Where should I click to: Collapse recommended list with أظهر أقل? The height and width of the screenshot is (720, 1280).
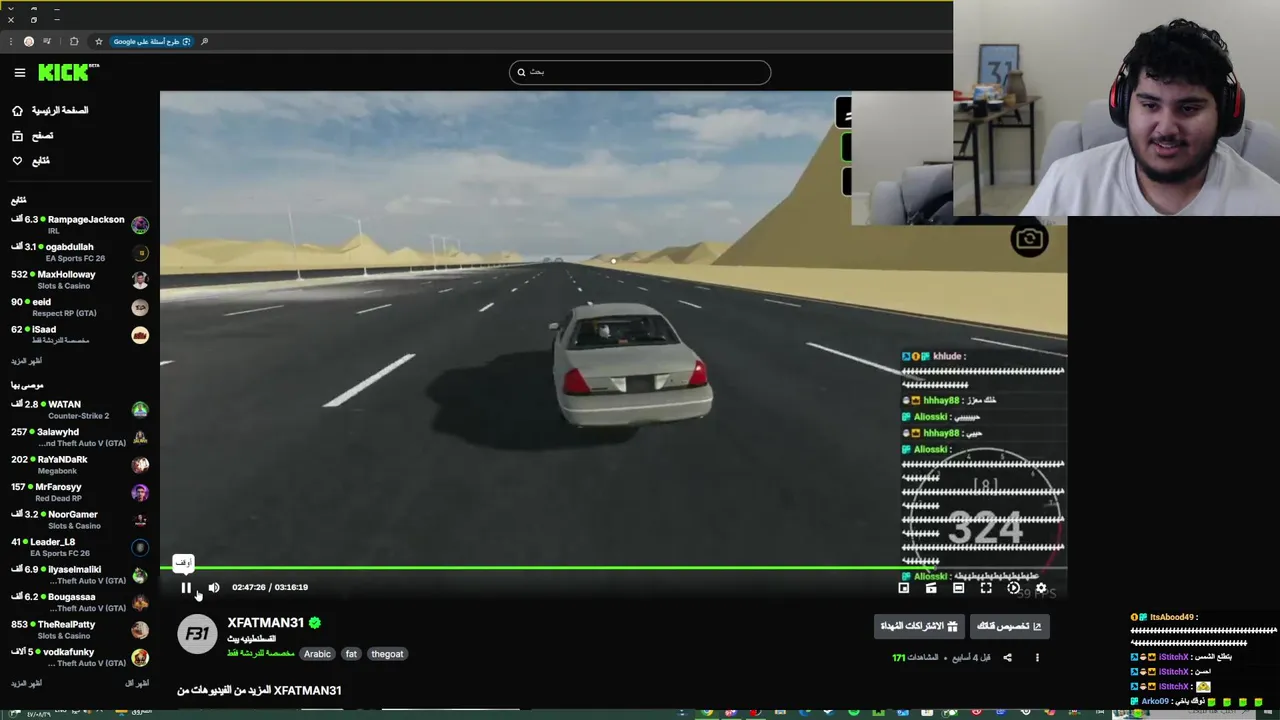(x=136, y=683)
